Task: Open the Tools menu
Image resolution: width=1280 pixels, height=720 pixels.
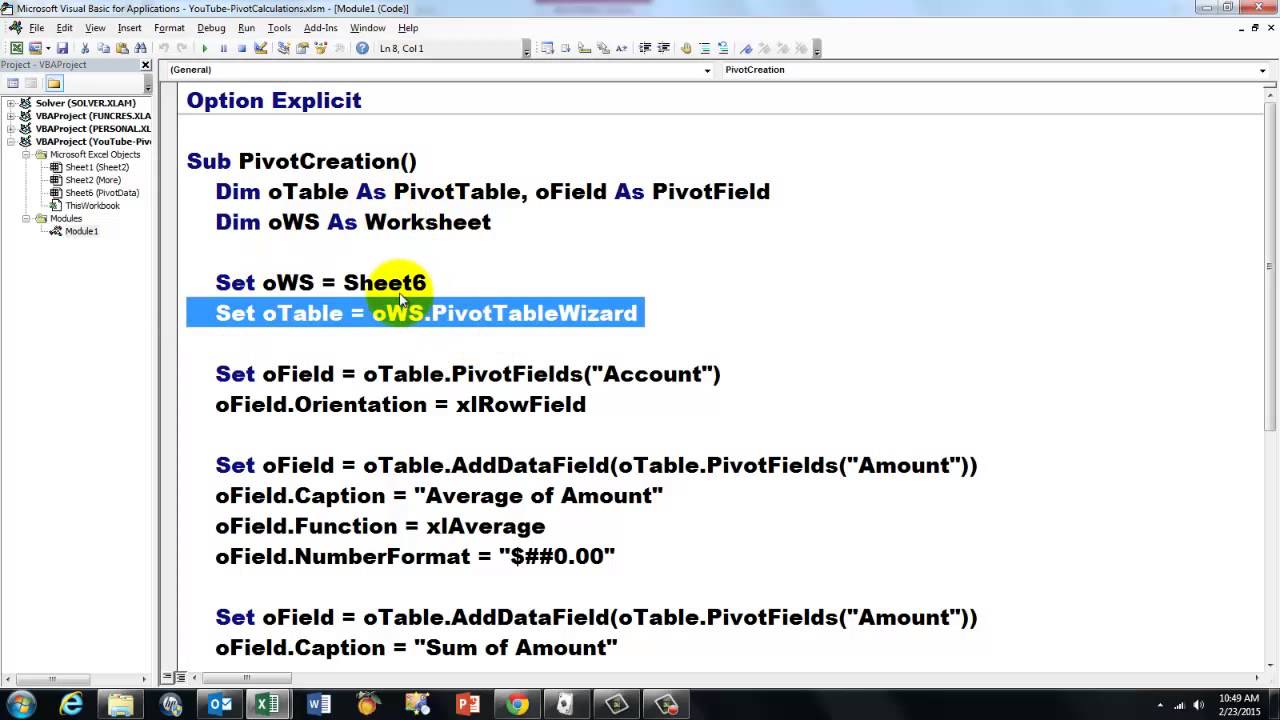Action: coord(279,28)
